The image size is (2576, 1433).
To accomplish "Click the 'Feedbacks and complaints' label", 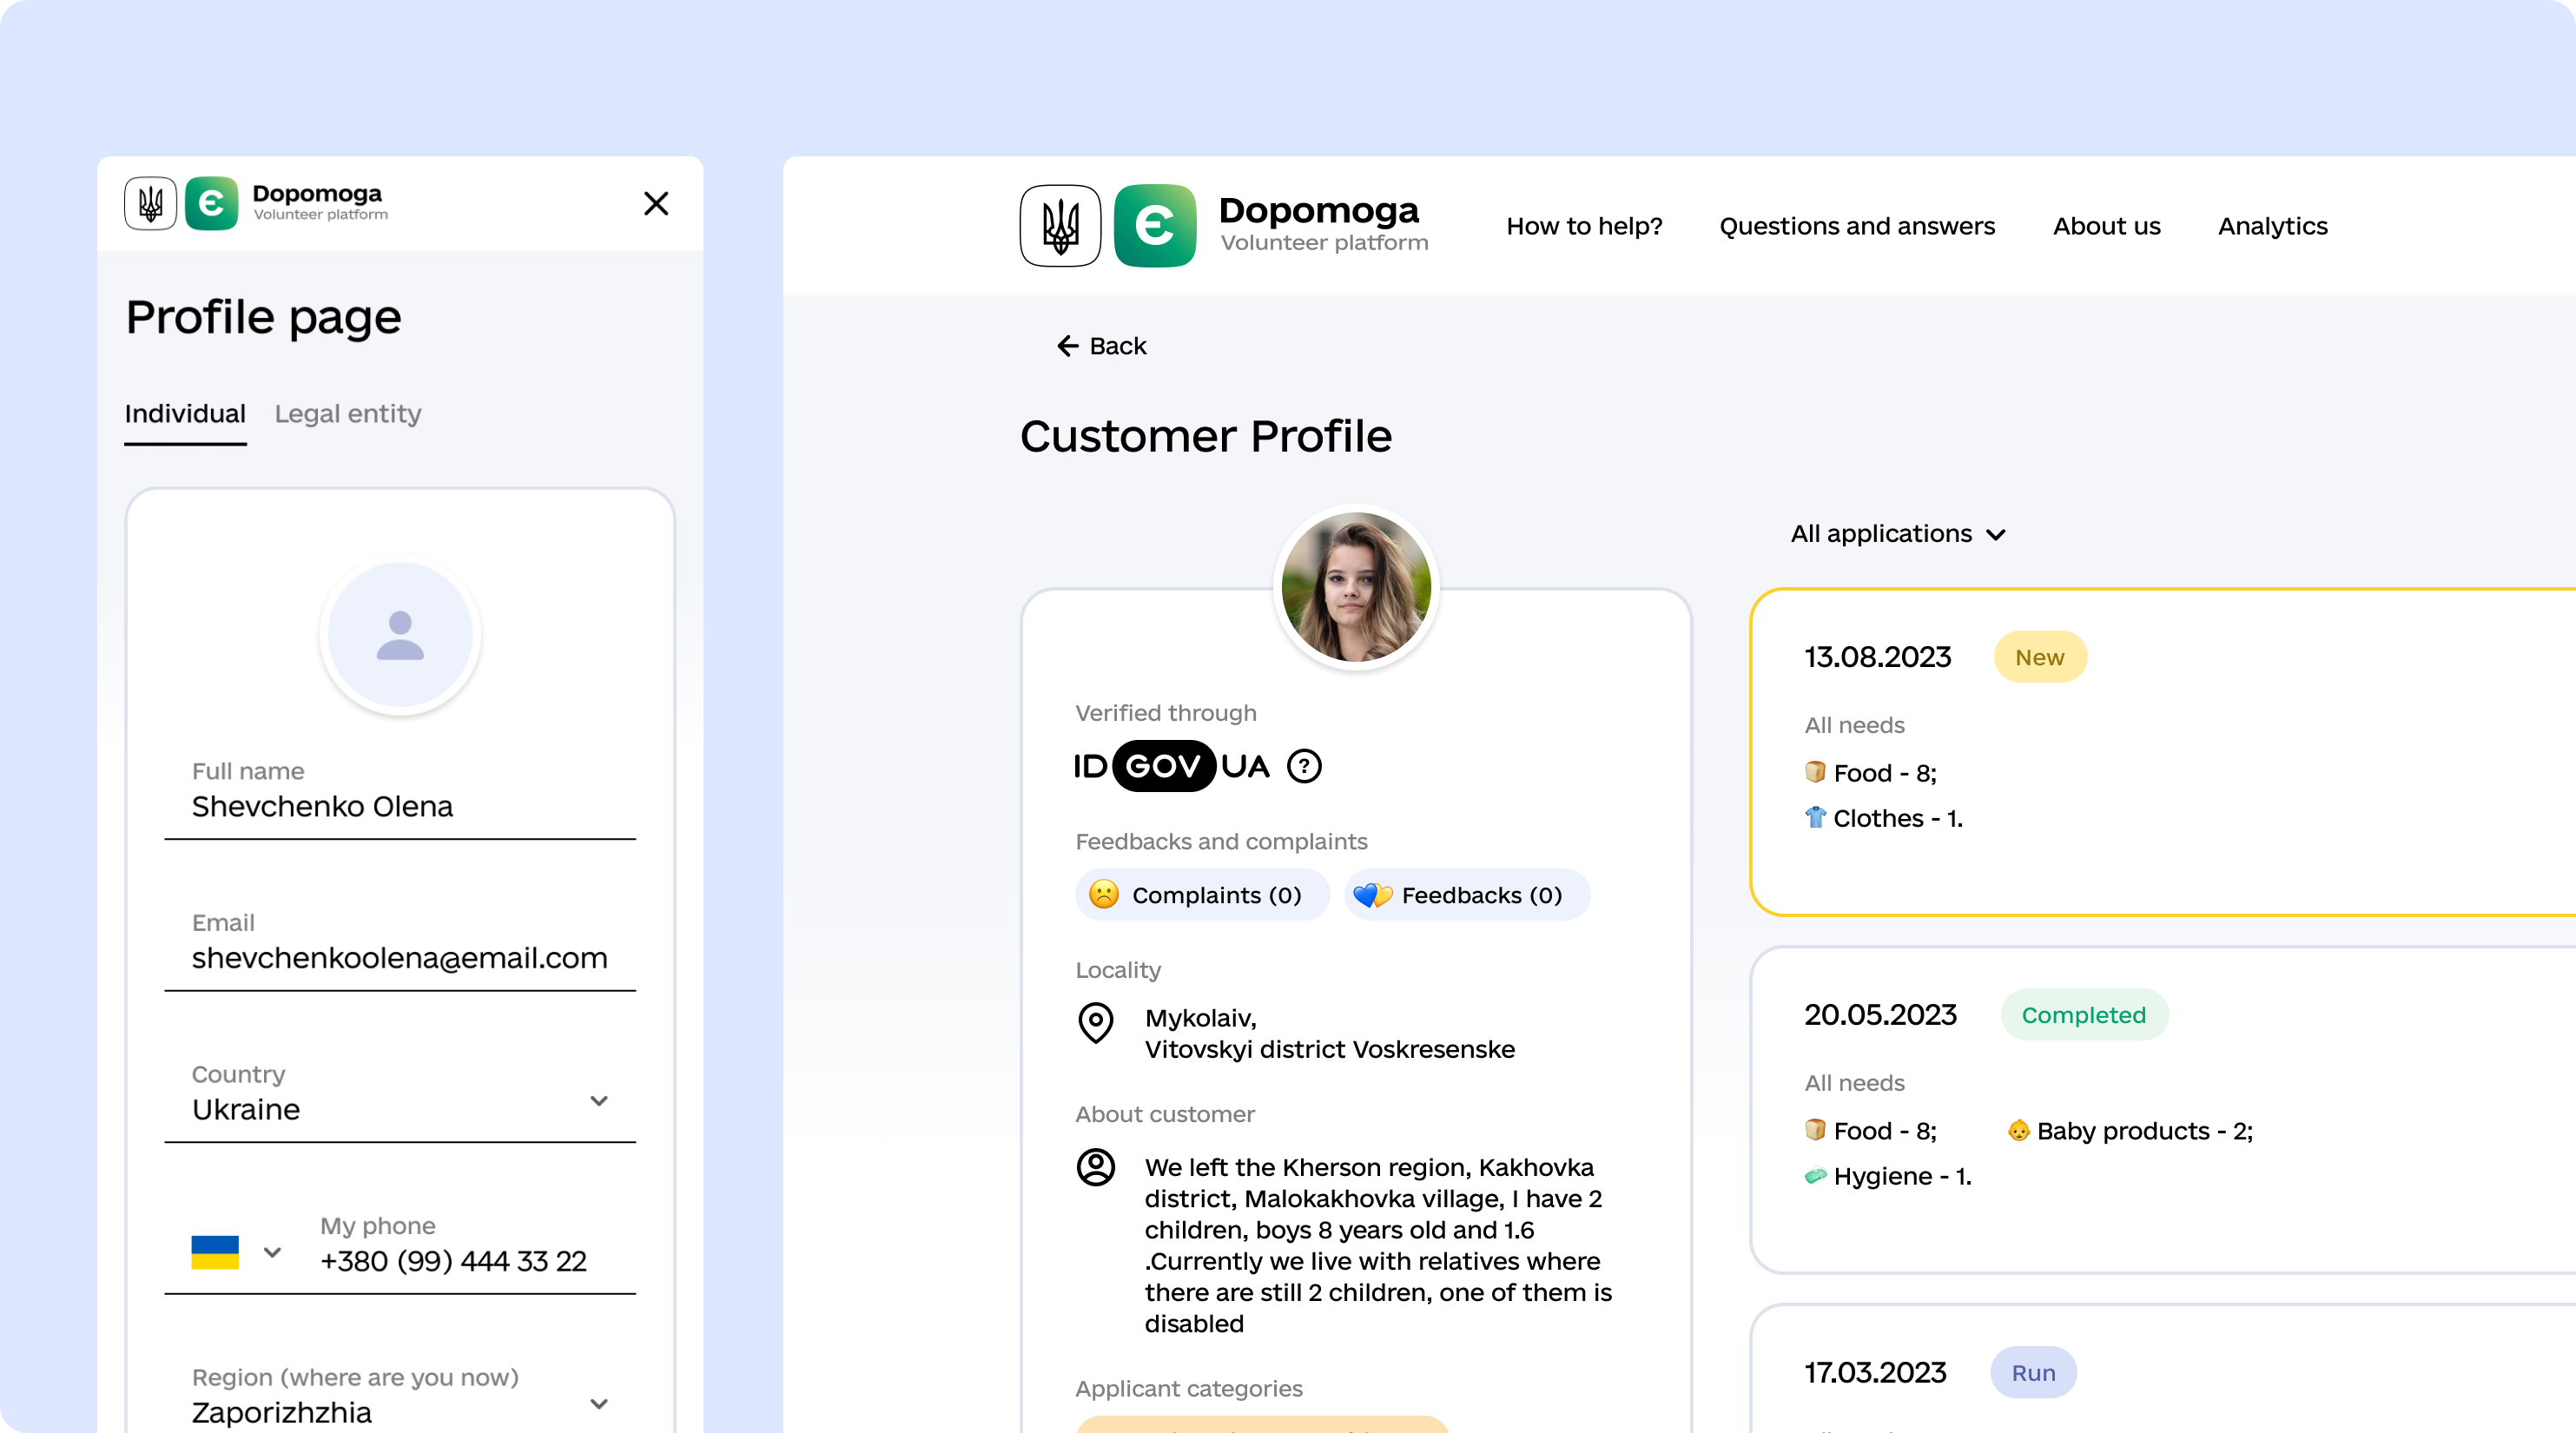I will click(1221, 842).
